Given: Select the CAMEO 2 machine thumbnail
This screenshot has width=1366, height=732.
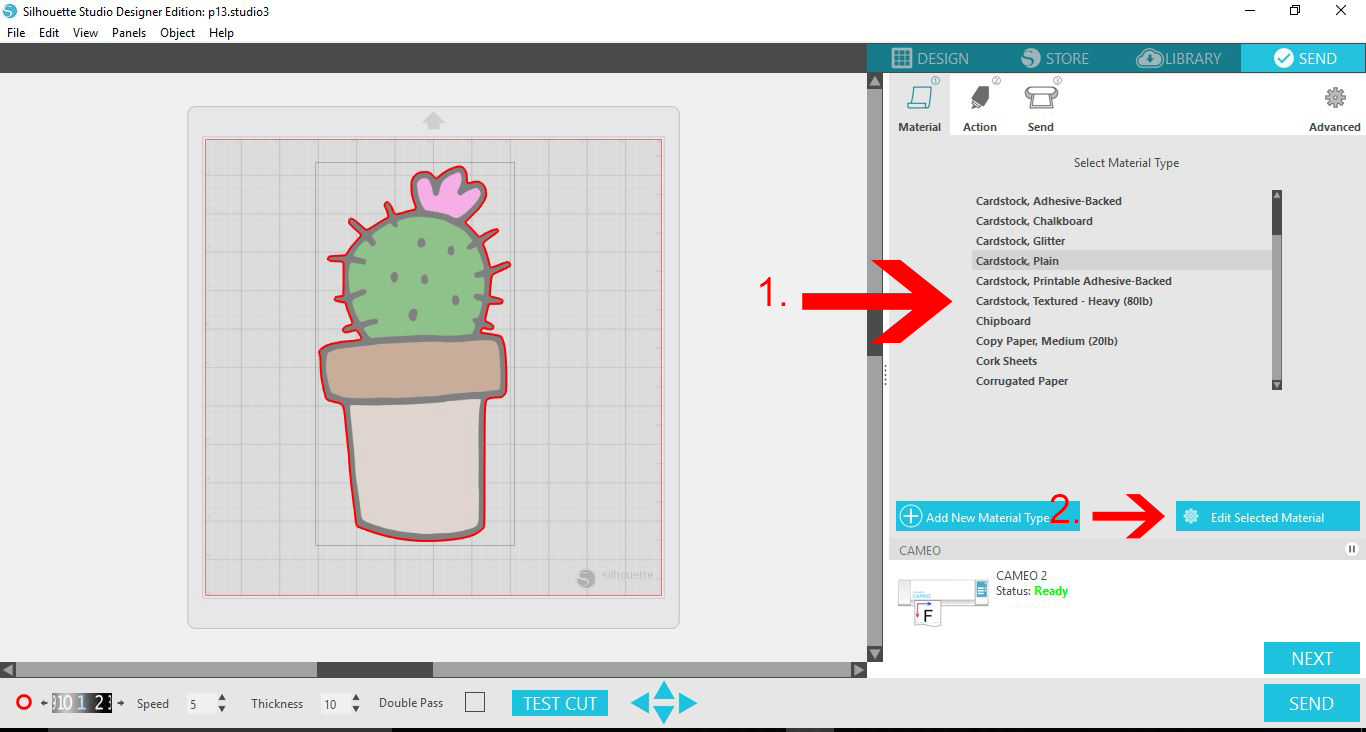Looking at the screenshot, I should (943, 600).
